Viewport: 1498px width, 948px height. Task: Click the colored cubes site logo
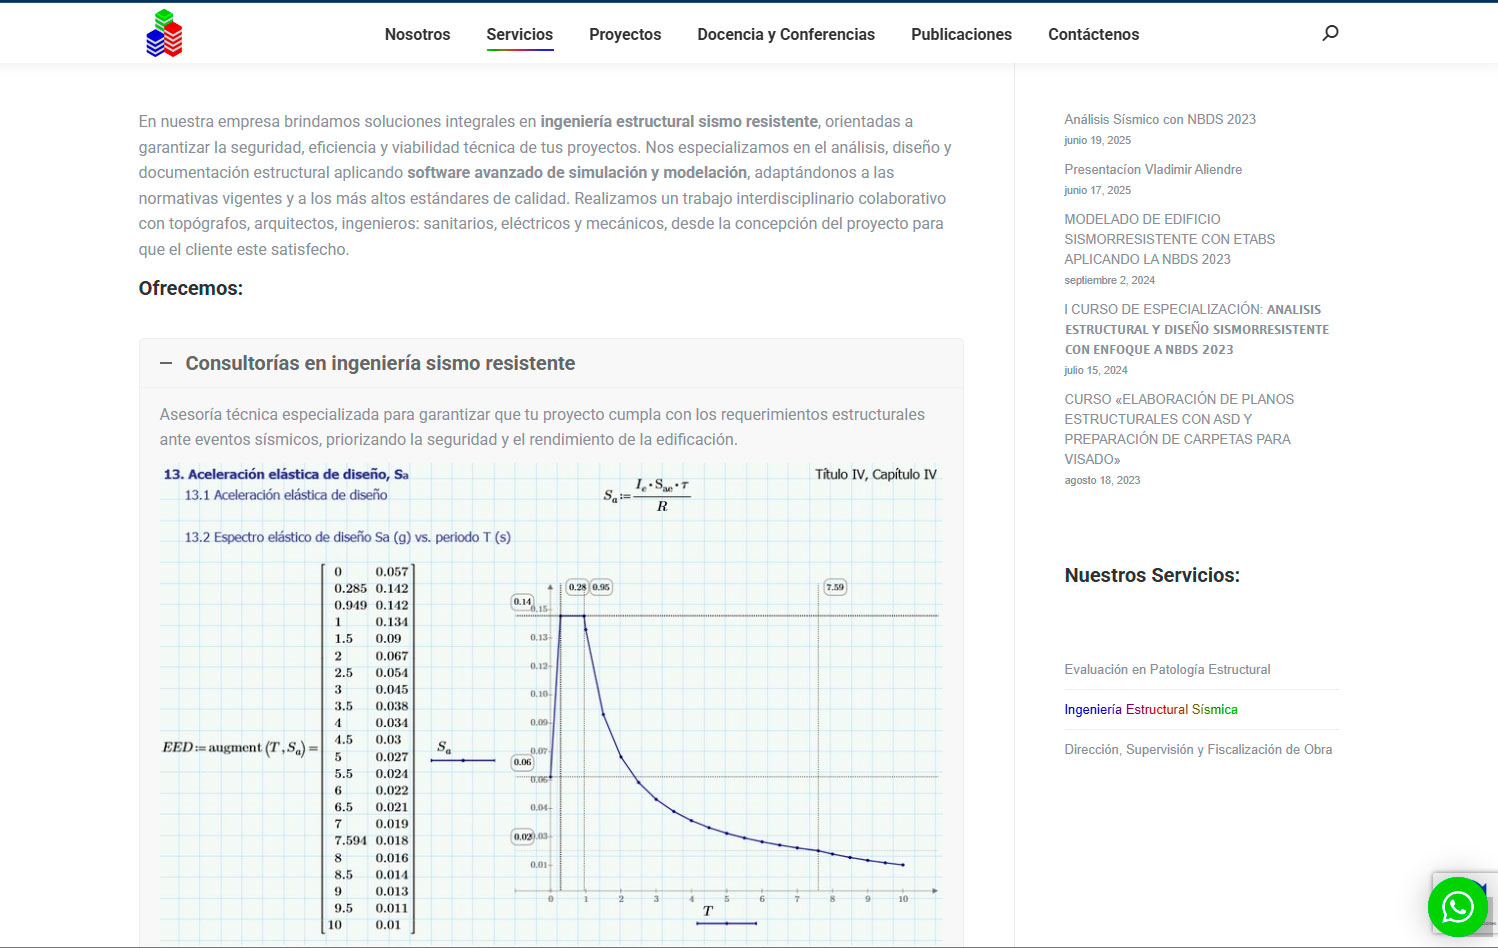point(165,34)
